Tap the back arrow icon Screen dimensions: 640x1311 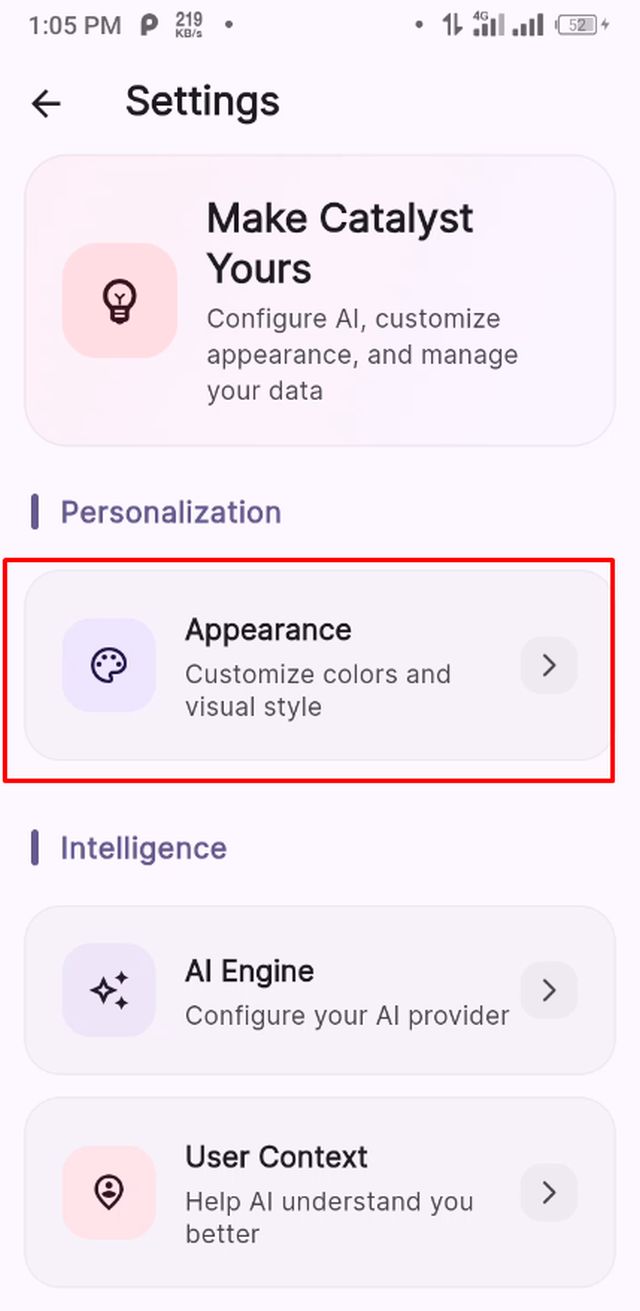46,103
